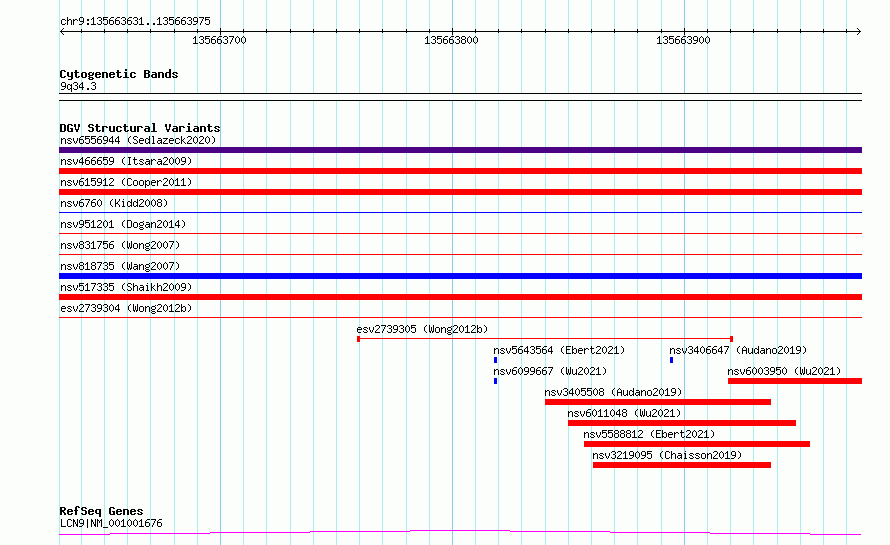
Task: Open the nsv466659 (Itsara2009) variant label
Action: pyautogui.click(x=126, y=161)
